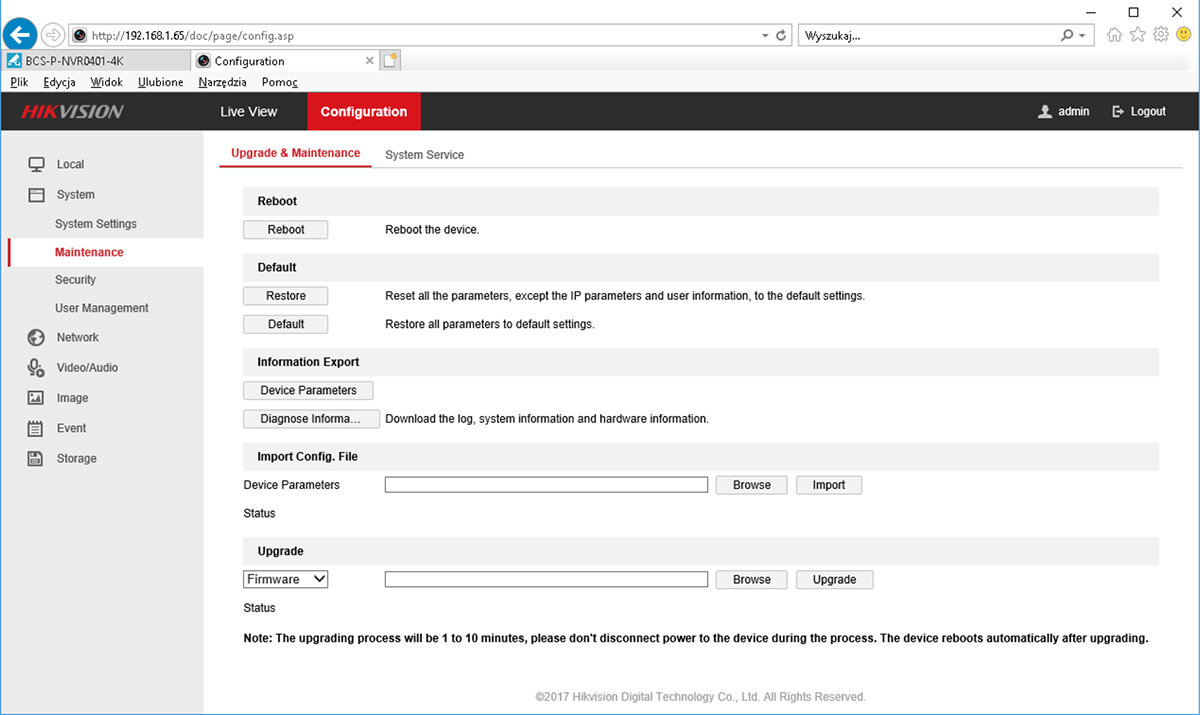Click the Storage floppy disk icon
Image resolution: width=1200 pixels, height=715 pixels.
(x=36, y=458)
